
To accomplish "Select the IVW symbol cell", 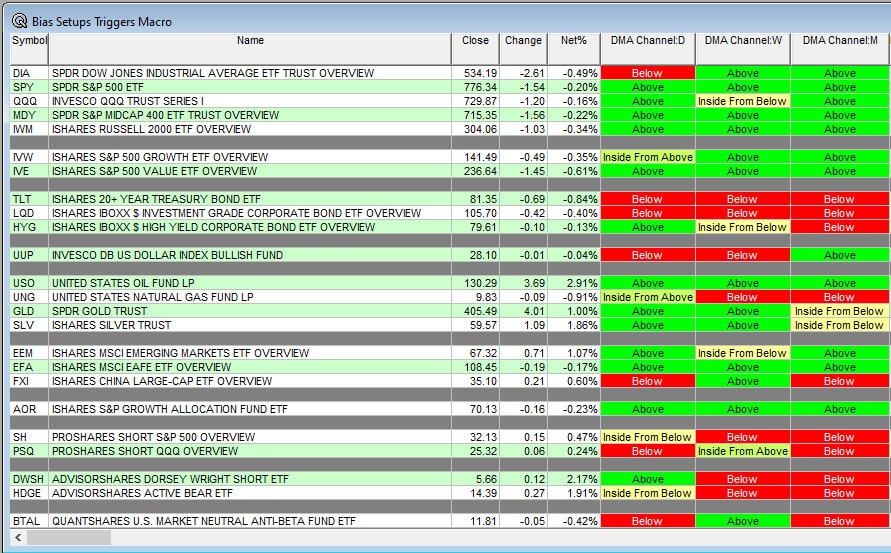I will [x=30, y=157].
